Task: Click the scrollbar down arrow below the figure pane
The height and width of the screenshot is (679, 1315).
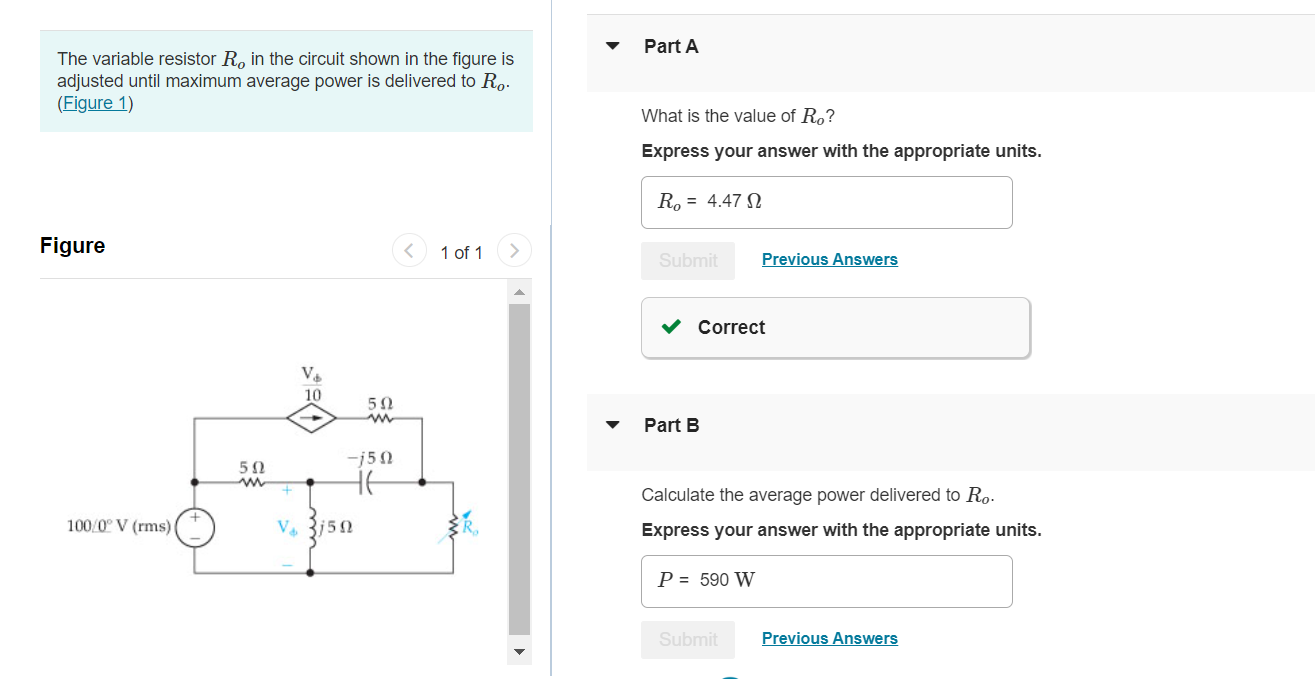Action: tap(519, 651)
